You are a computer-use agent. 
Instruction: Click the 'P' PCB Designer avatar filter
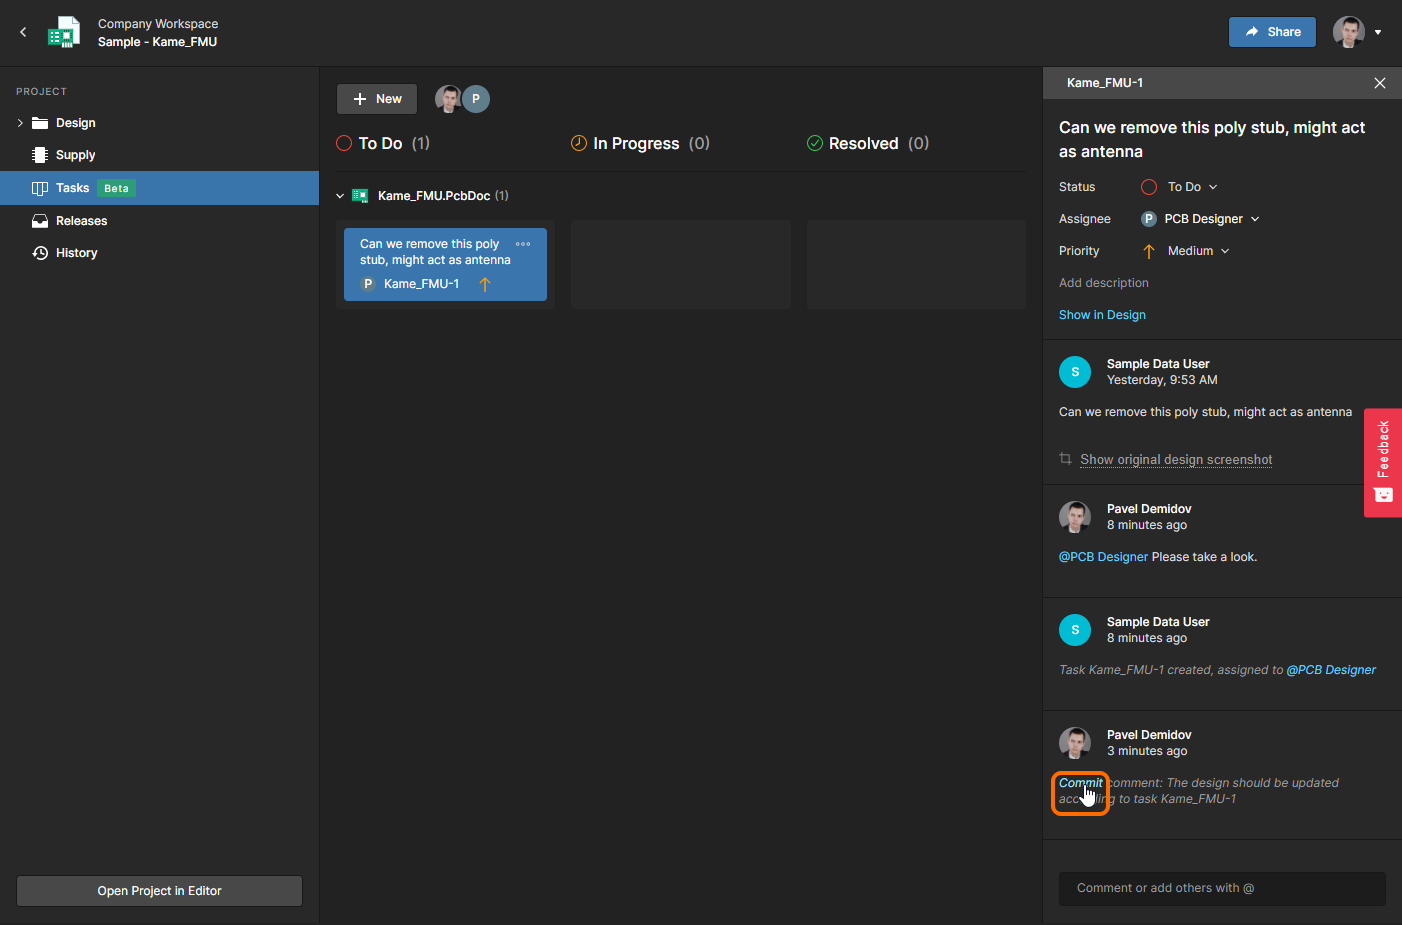click(476, 99)
